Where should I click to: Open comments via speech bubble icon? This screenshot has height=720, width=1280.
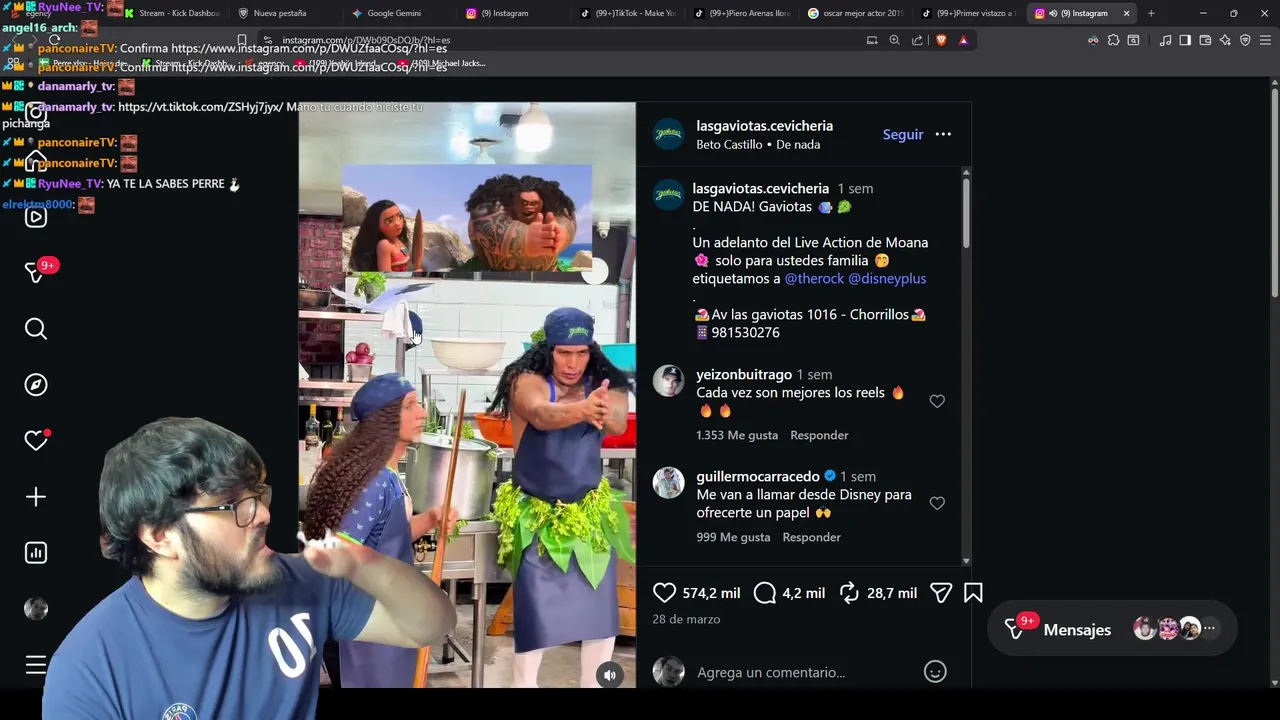click(765, 593)
